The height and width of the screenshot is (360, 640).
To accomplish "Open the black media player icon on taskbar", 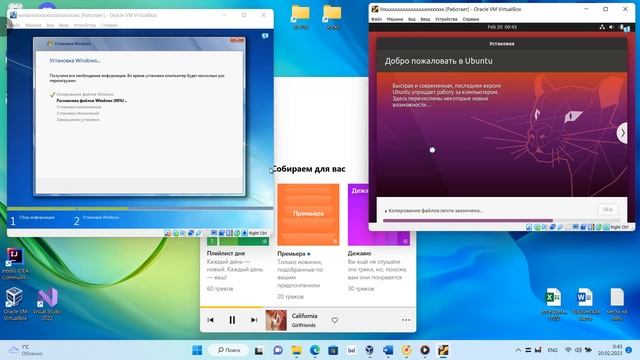I will [425, 350].
